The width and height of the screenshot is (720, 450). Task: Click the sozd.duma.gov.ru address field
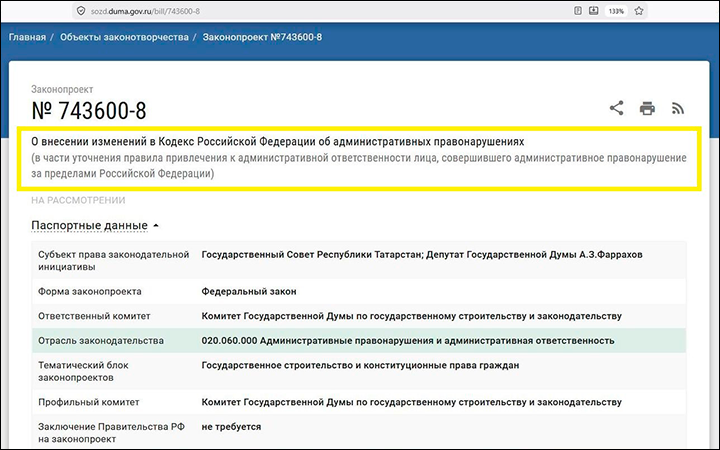[321, 11]
